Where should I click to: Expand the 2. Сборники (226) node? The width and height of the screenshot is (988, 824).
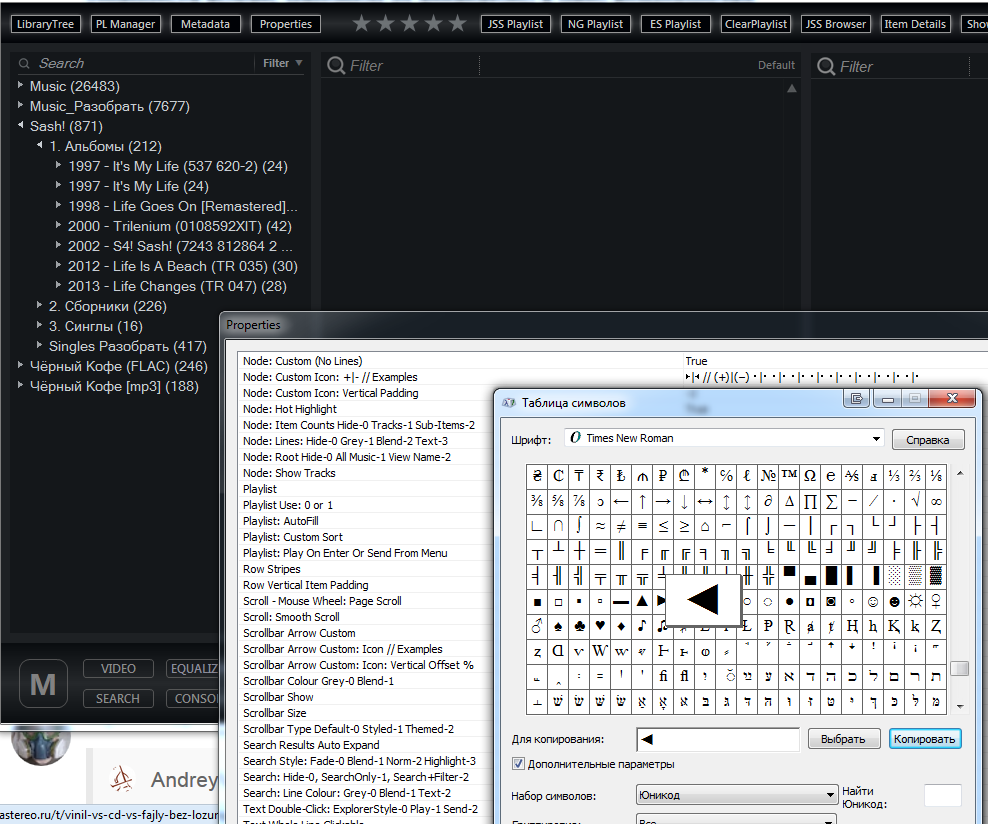click(39, 306)
